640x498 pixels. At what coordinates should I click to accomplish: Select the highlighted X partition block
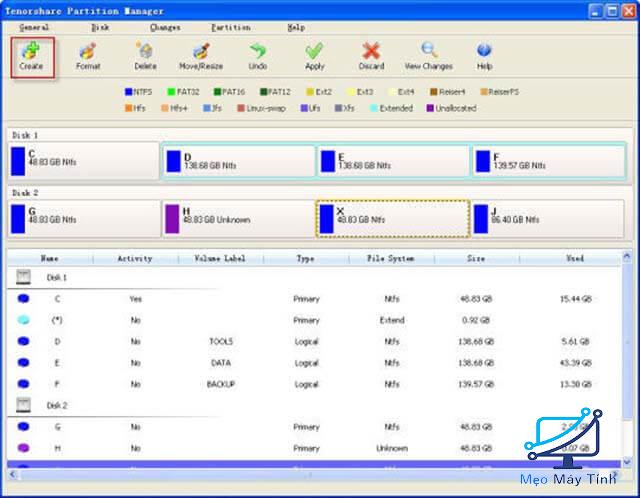click(393, 218)
